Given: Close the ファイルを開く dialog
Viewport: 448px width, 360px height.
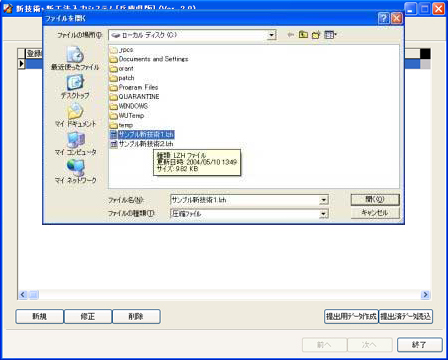Looking at the screenshot, I should coord(396,18).
